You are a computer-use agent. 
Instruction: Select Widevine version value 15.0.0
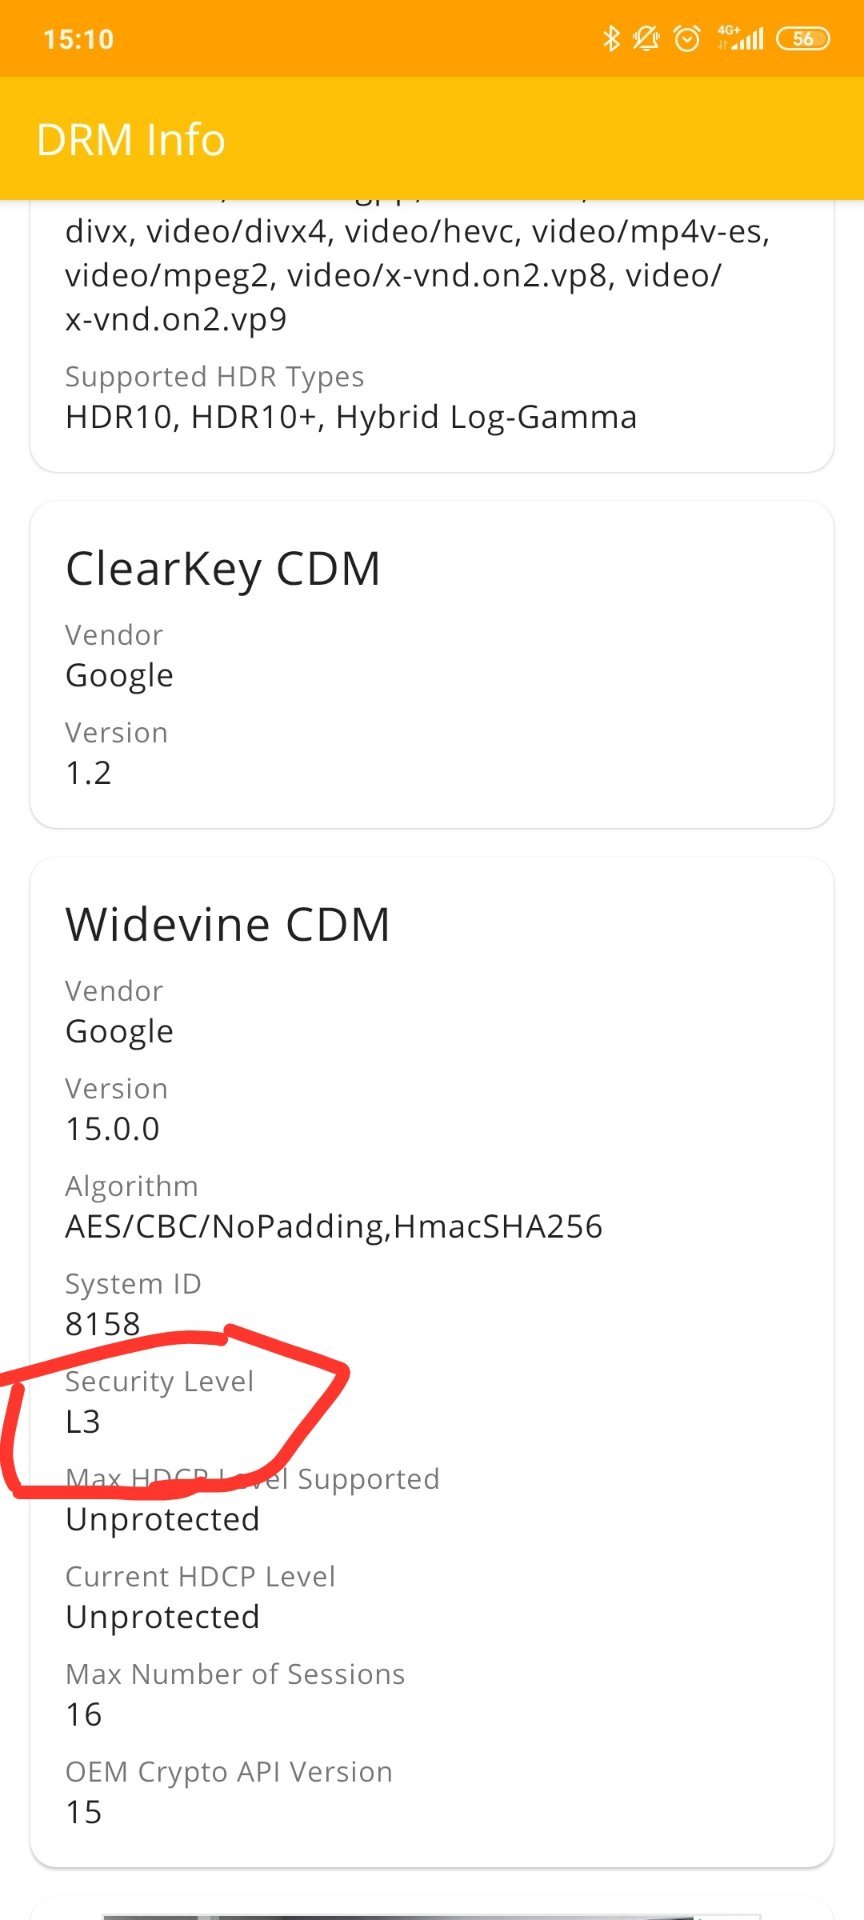pyautogui.click(x=113, y=1129)
